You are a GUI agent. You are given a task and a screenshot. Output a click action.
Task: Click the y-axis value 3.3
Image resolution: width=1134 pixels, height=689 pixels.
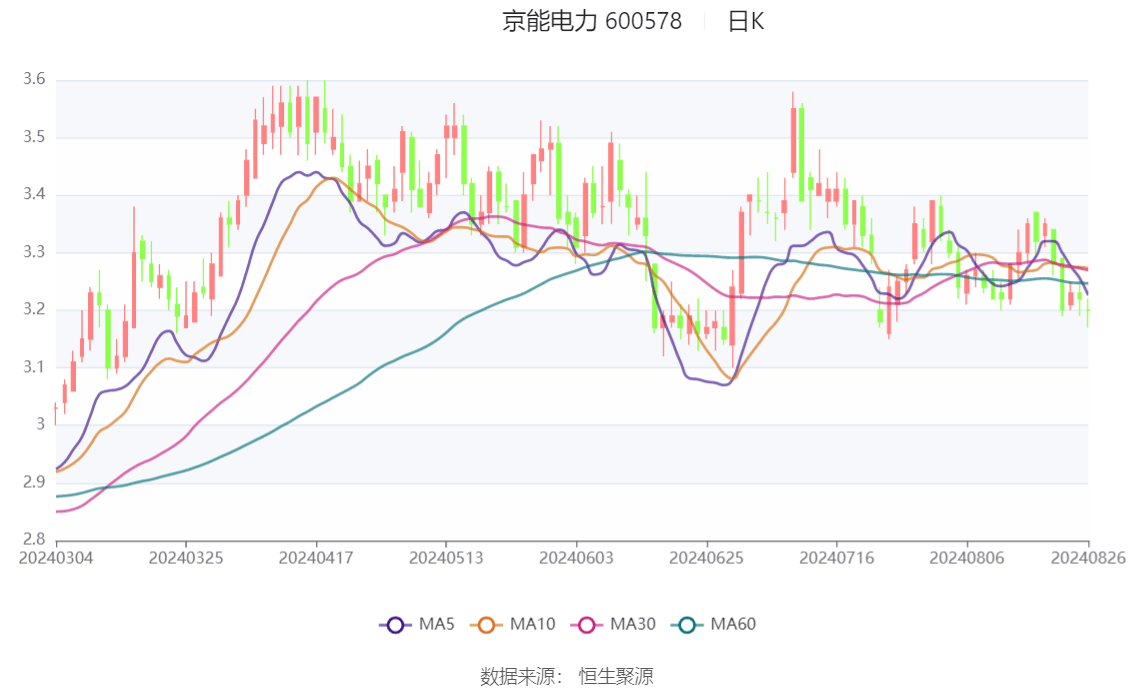click(34, 252)
